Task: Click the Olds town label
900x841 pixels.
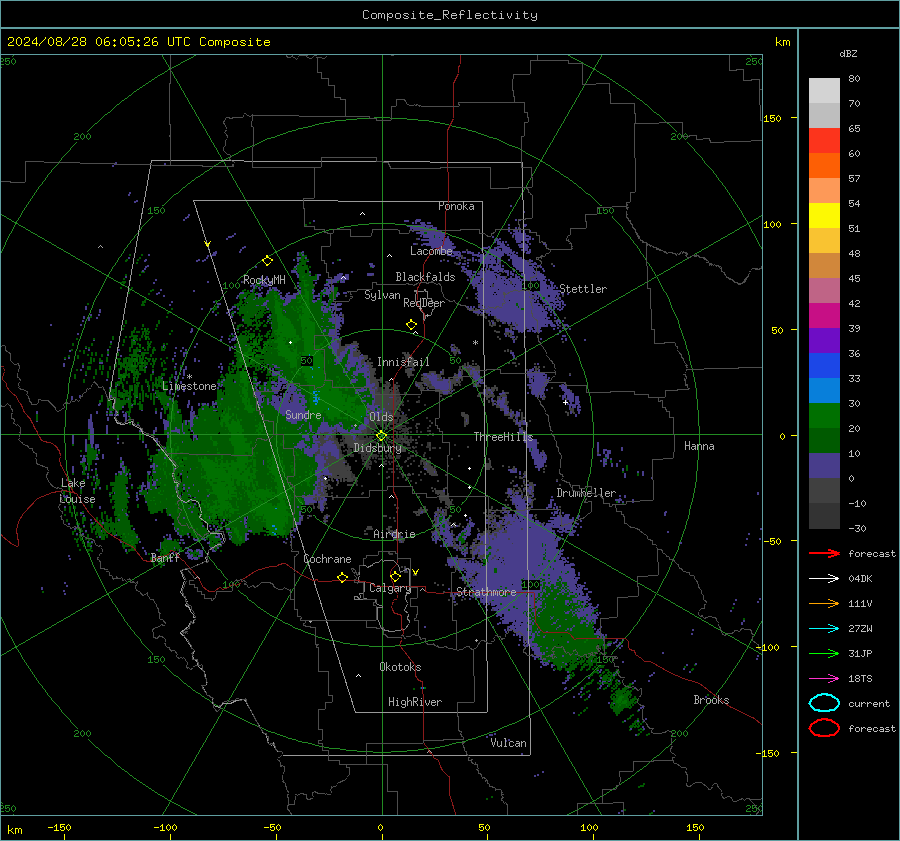Action: [381, 417]
